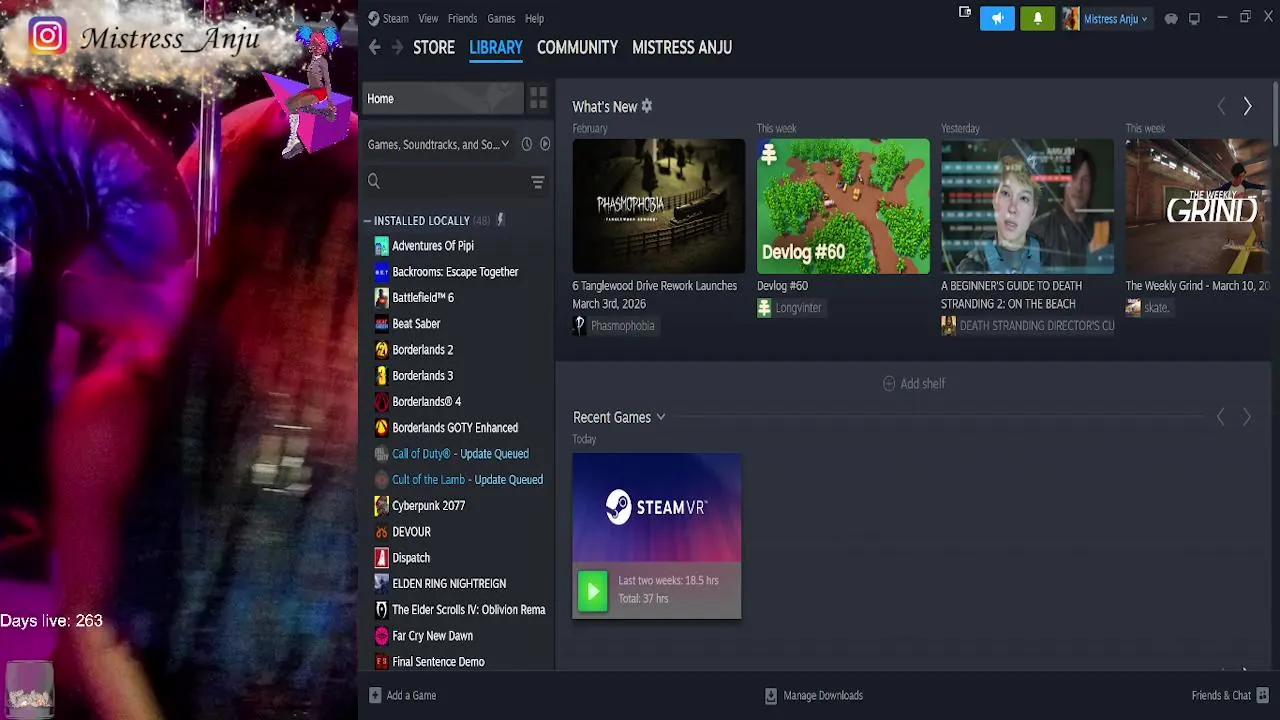
Task: Collapse the Installed Locally category
Action: click(x=367, y=220)
